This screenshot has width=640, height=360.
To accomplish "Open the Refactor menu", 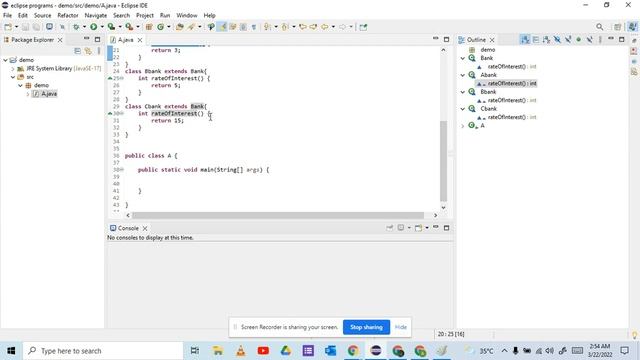I will click(68, 16).
